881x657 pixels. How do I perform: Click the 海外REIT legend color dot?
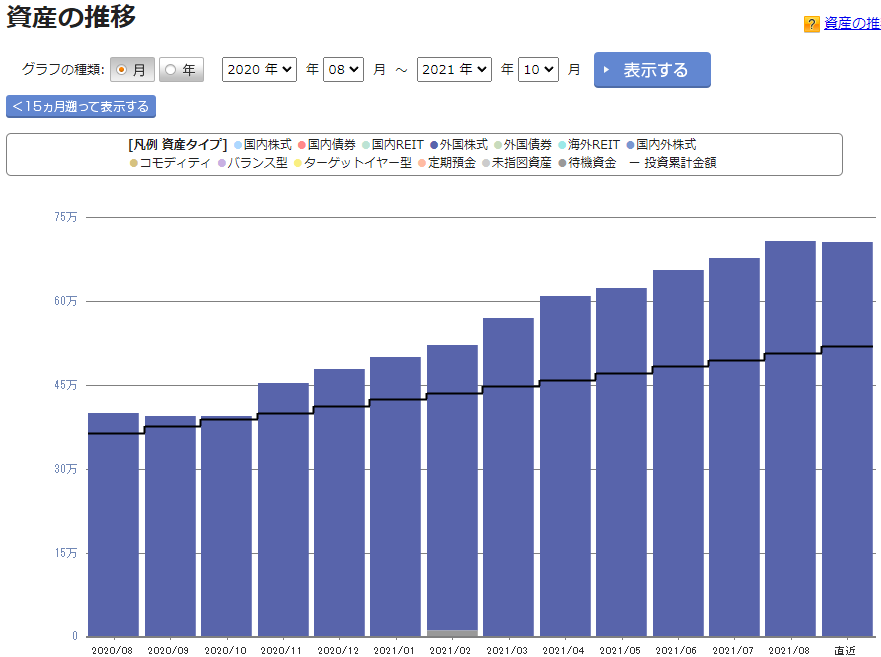(x=562, y=145)
